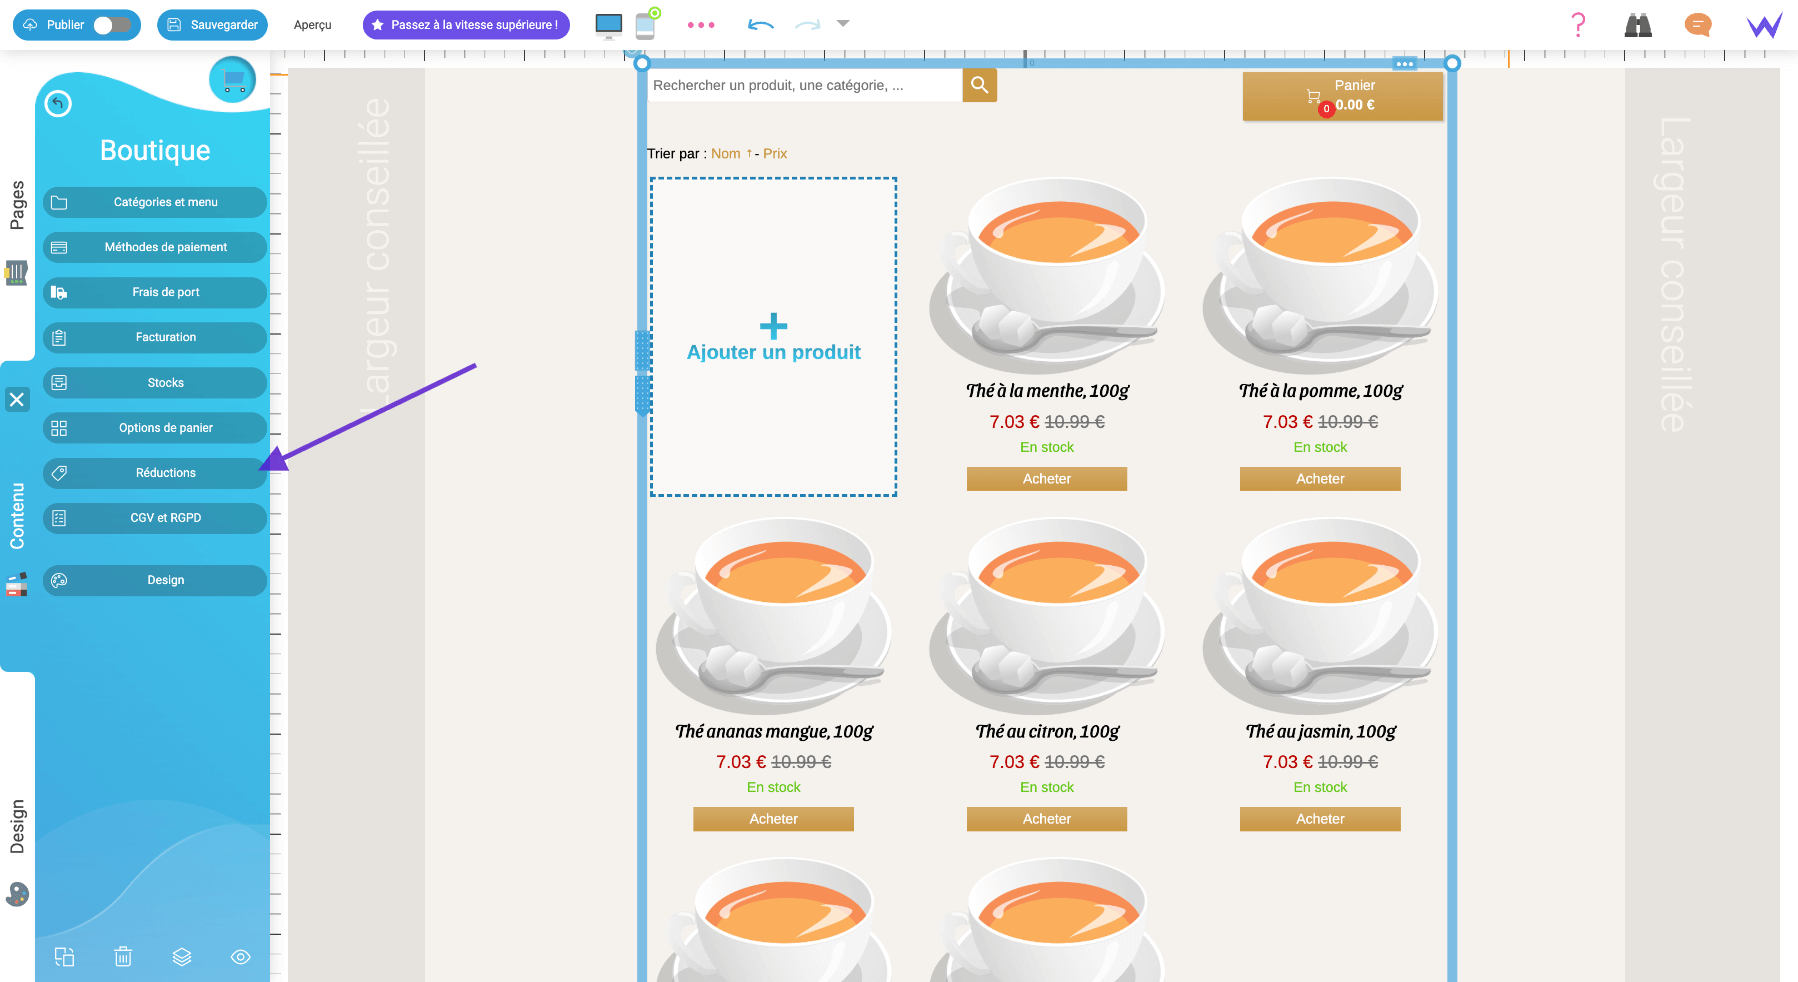Click Acheter under Thé au jasmin

1320,819
